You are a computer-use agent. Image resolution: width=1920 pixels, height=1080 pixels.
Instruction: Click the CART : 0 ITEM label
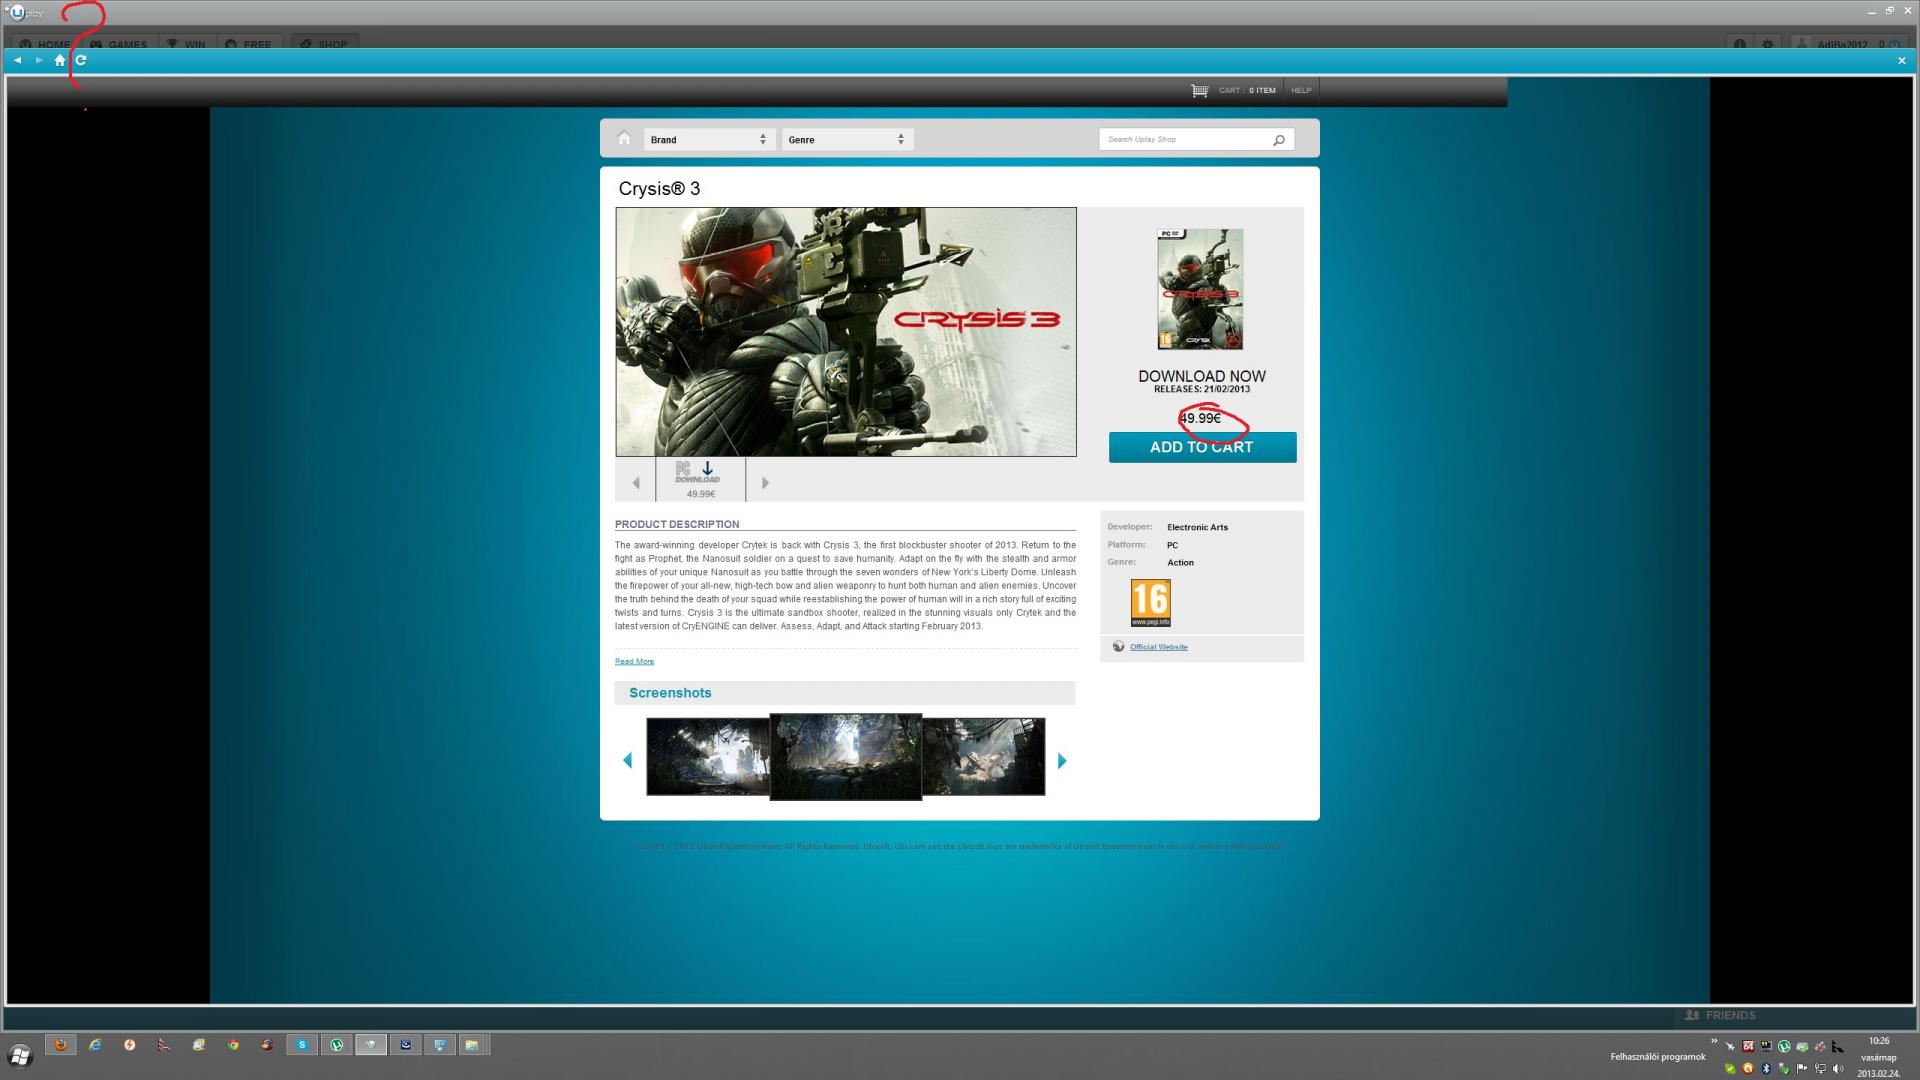(1247, 90)
